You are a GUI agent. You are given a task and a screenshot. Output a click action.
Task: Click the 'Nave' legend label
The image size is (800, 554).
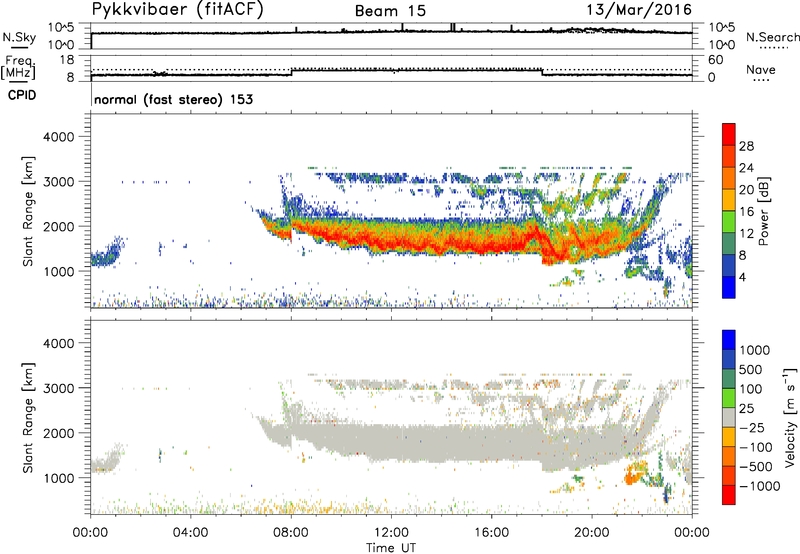760,69
